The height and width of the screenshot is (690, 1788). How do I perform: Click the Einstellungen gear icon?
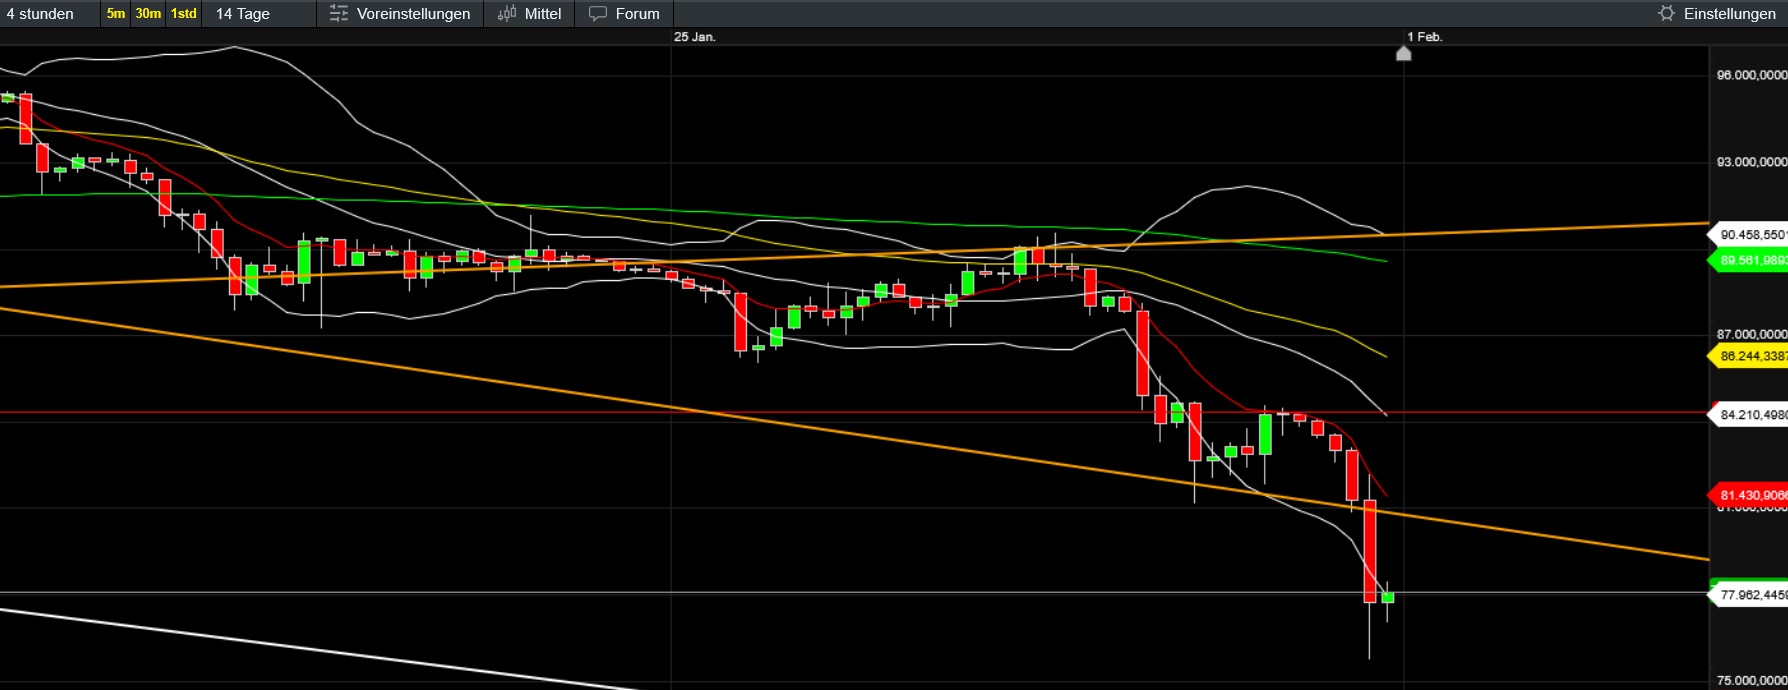click(x=1666, y=14)
